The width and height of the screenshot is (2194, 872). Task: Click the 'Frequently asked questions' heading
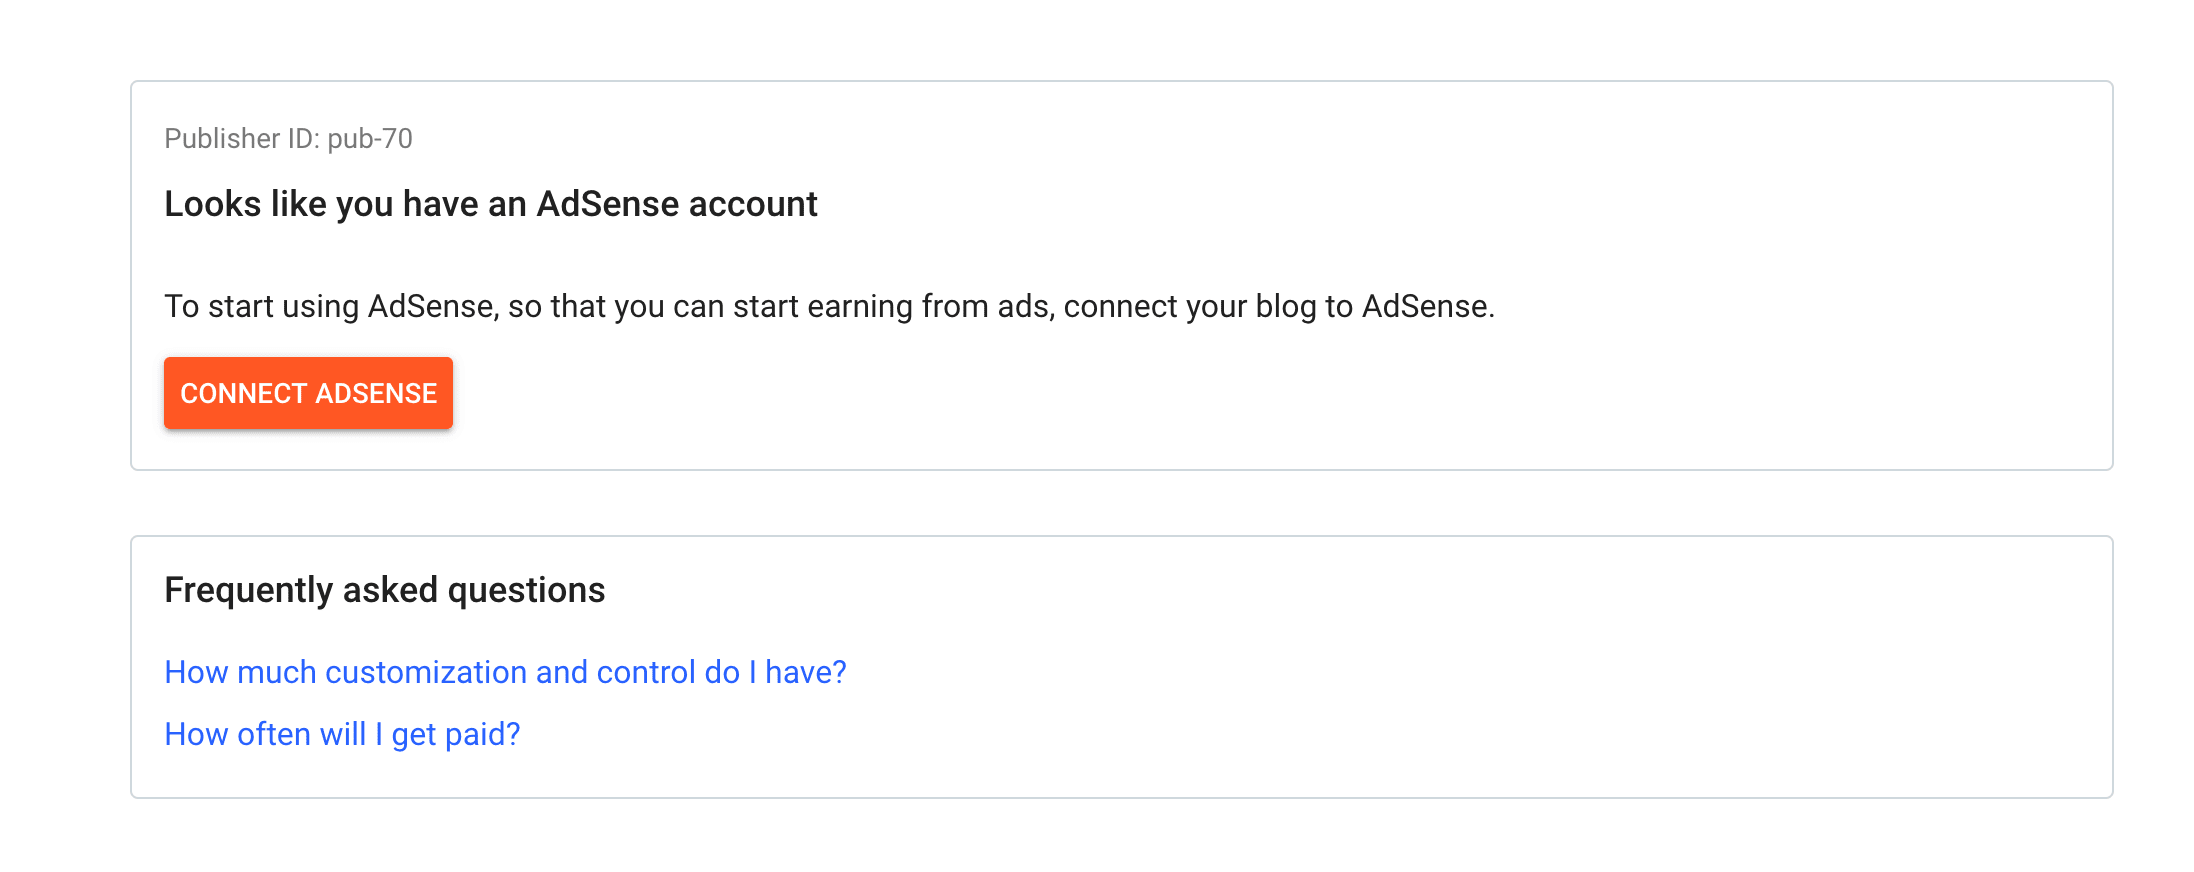tap(384, 590)
